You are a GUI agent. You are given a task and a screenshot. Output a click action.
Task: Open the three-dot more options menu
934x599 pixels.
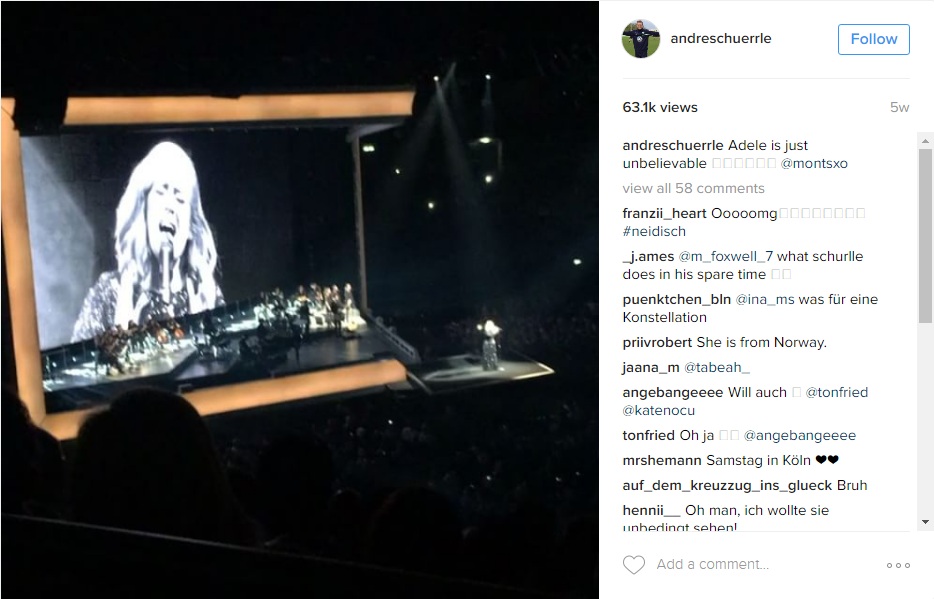pos(898,565)
